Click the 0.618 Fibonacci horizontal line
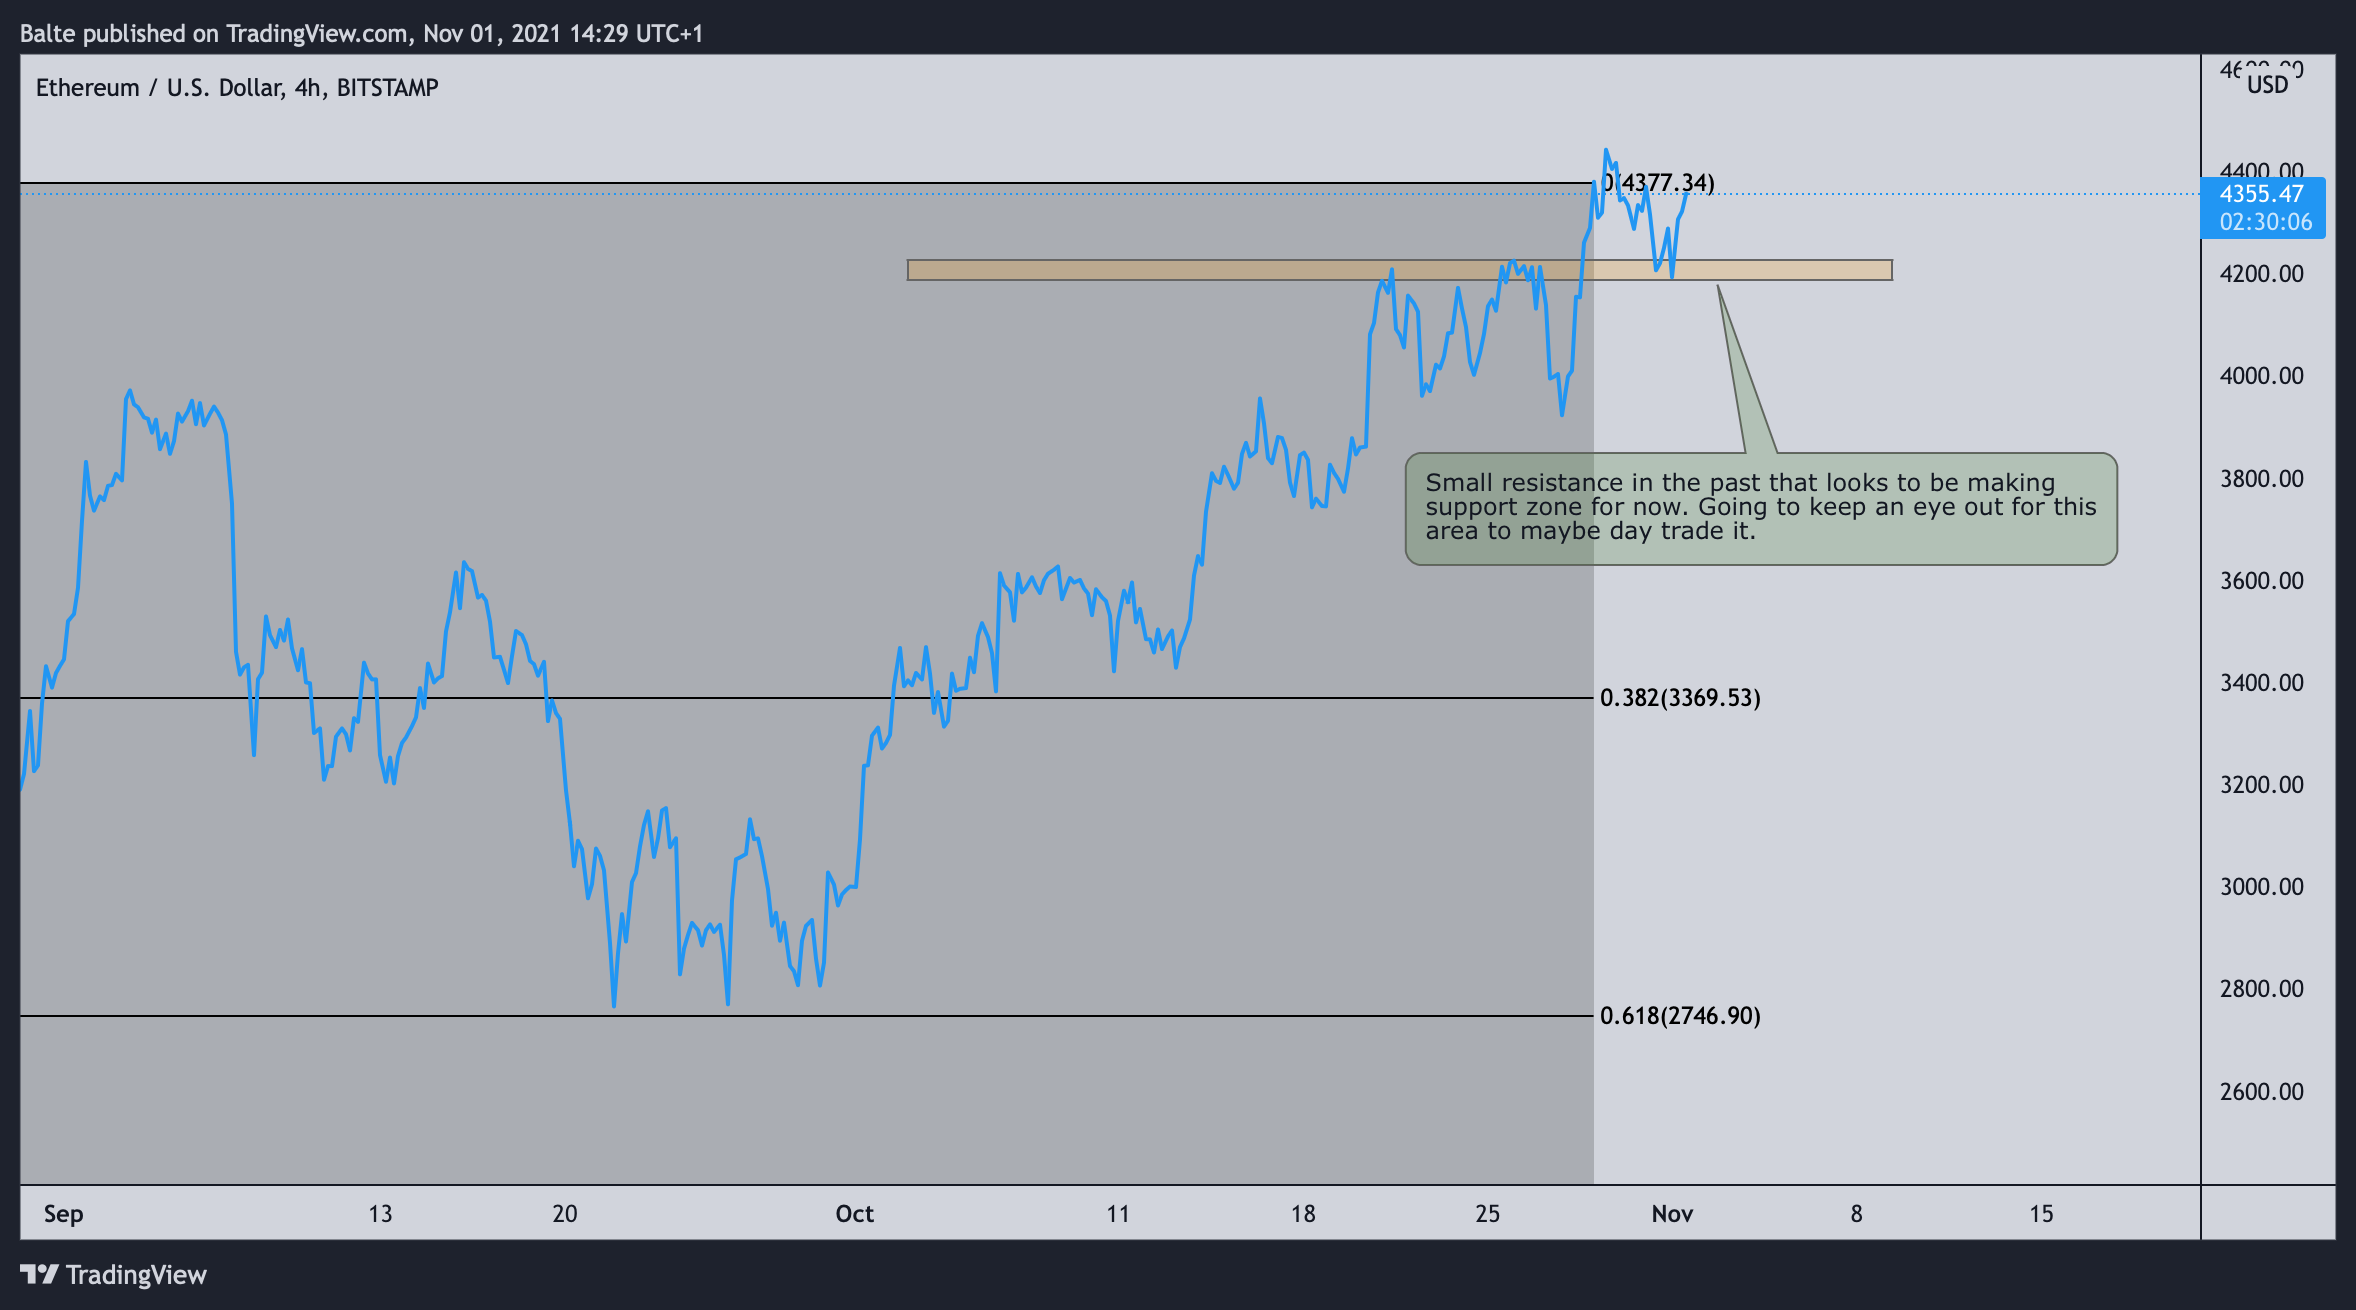 (806, 1016)
